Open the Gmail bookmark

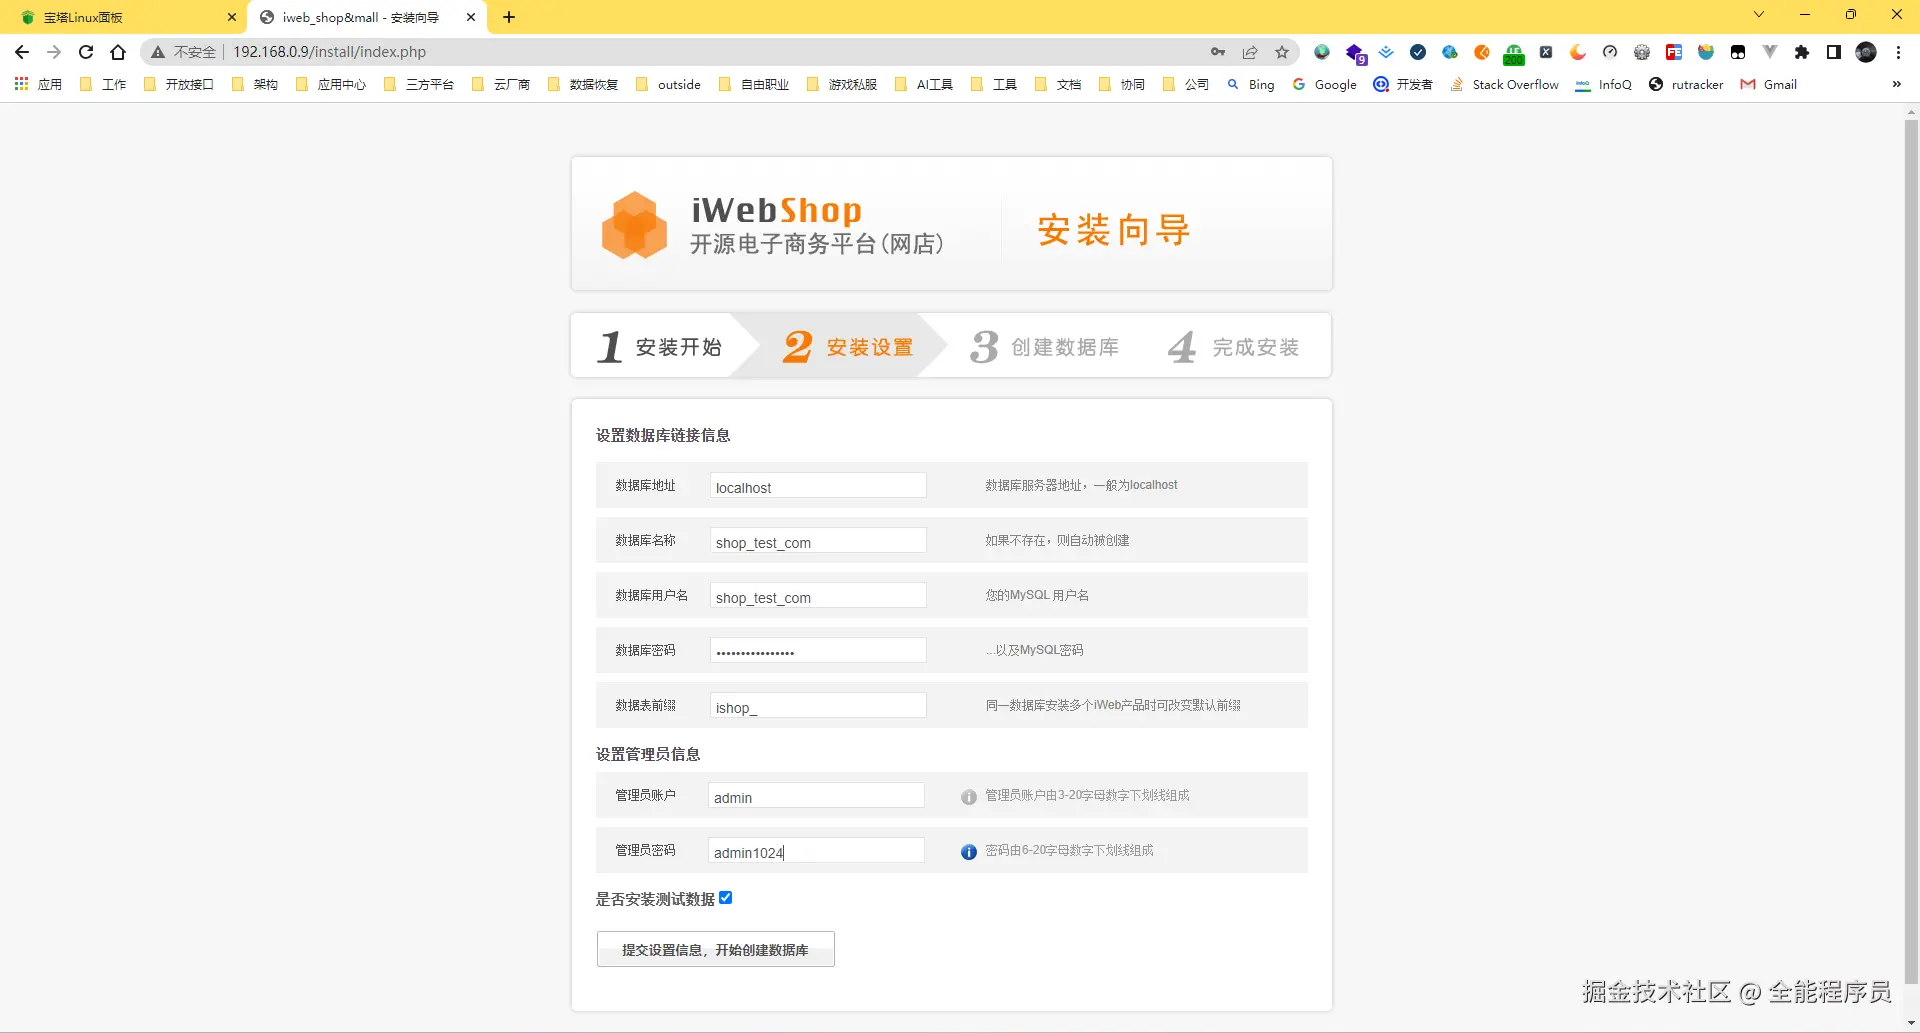(1769, 85)
